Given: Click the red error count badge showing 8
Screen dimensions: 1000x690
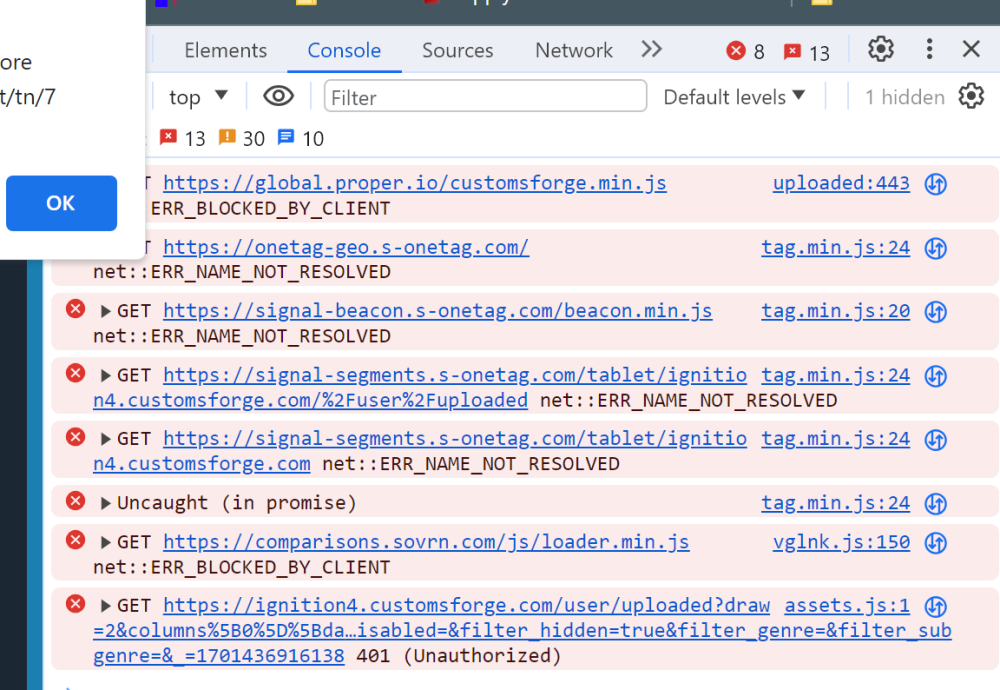Looking at the screenshot, I should (x=746, y=51).
